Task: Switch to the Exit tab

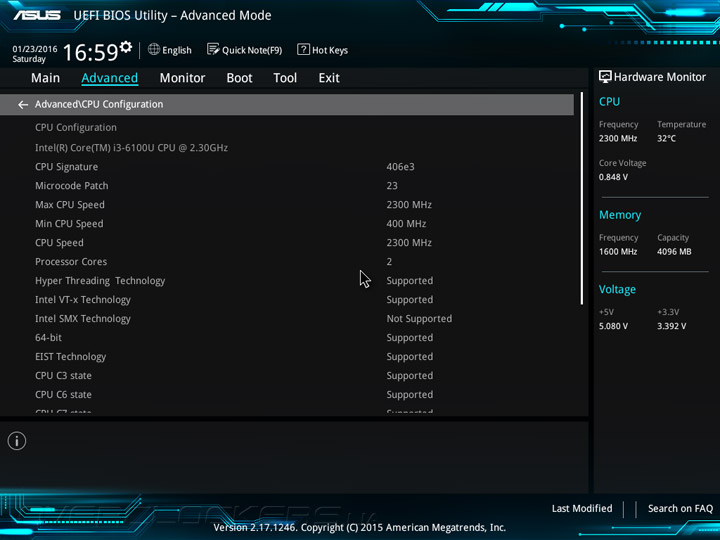Action: click(329, 78)
